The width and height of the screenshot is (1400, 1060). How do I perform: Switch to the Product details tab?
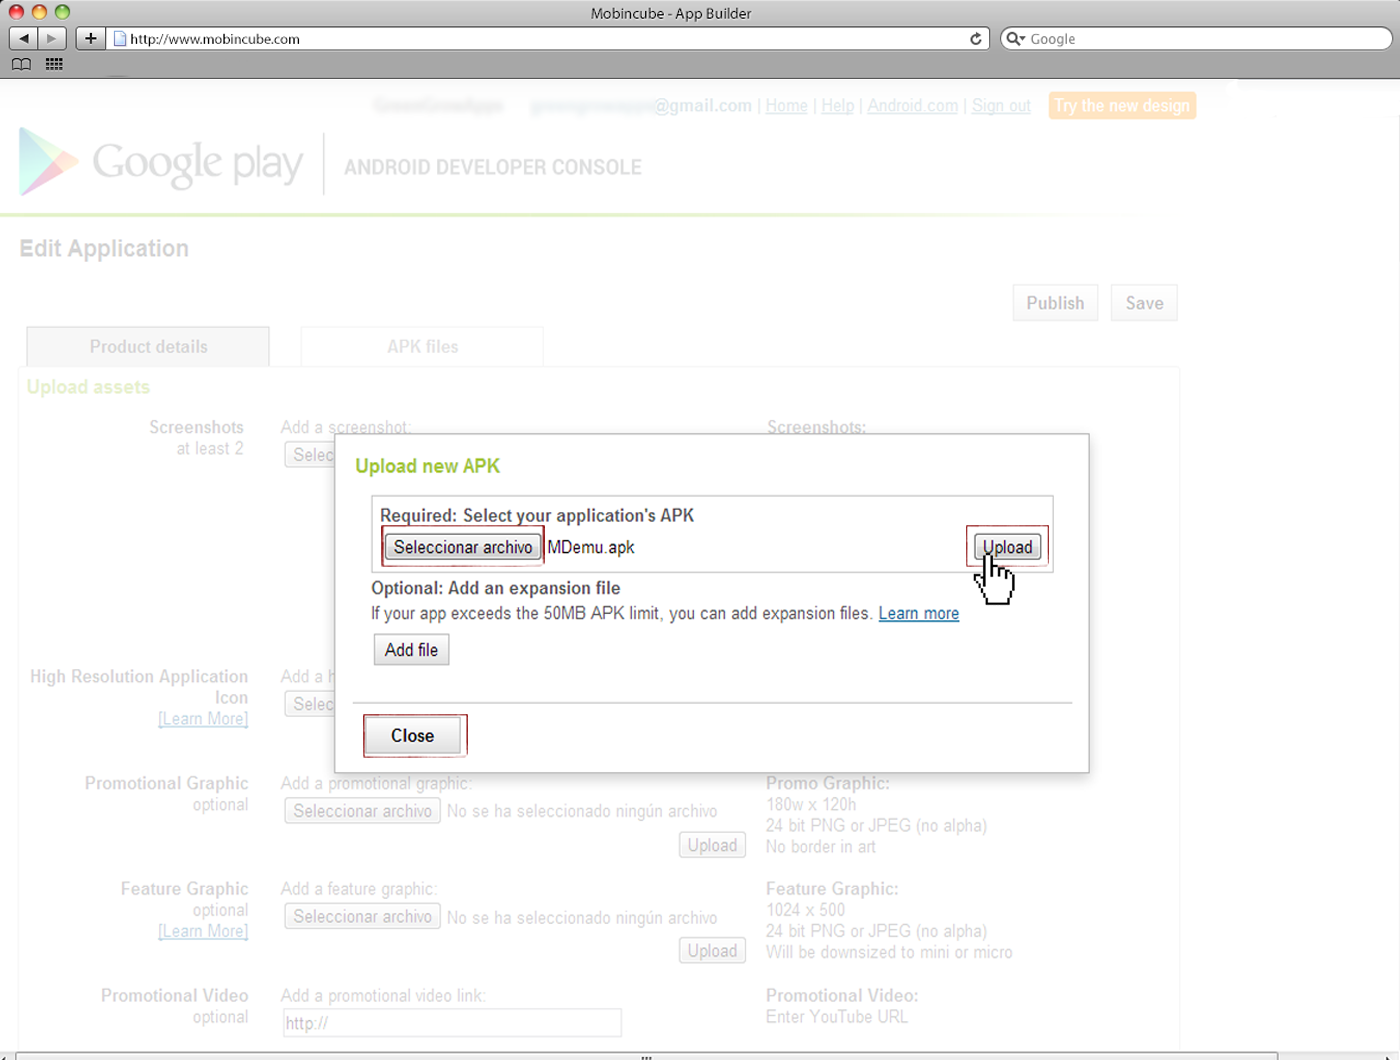click(x=148, y=347)
